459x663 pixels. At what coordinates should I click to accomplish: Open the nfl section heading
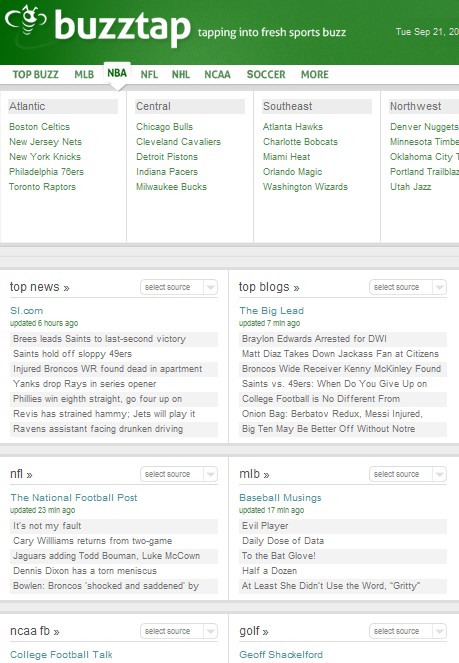click(x=21, y=474)
